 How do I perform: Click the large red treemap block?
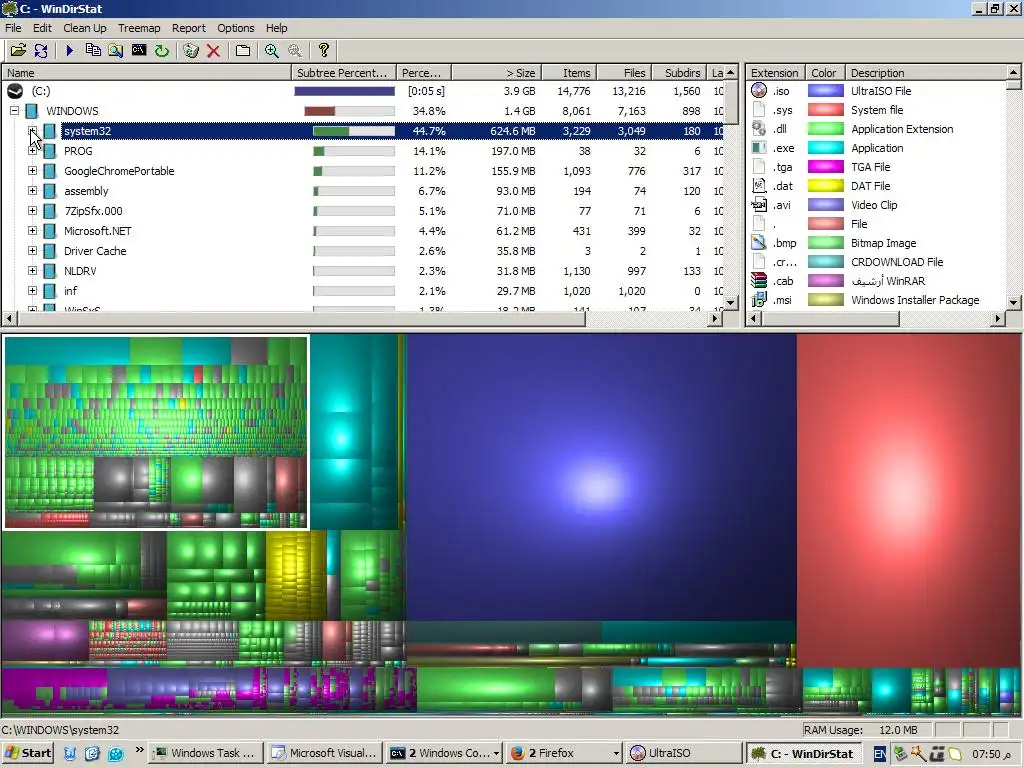pyautogui.click(x=909, y=500)
